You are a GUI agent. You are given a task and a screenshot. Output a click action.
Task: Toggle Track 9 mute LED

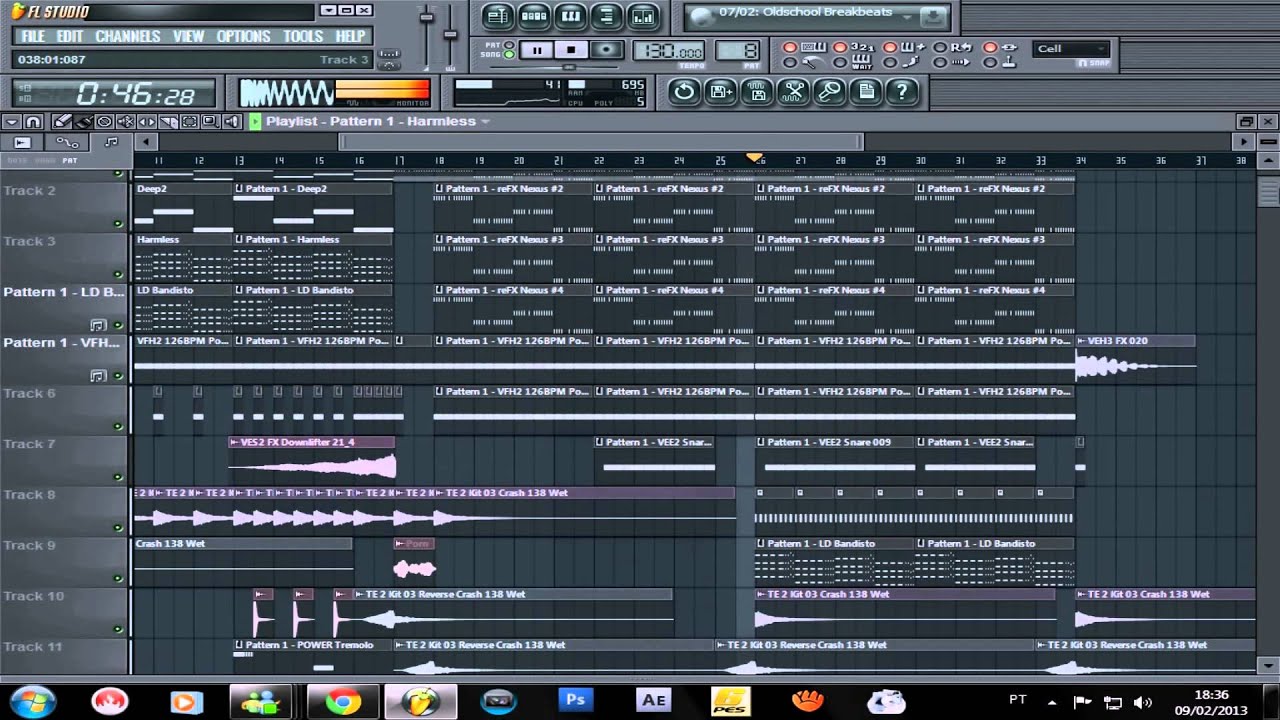click(x=118, y=579)
